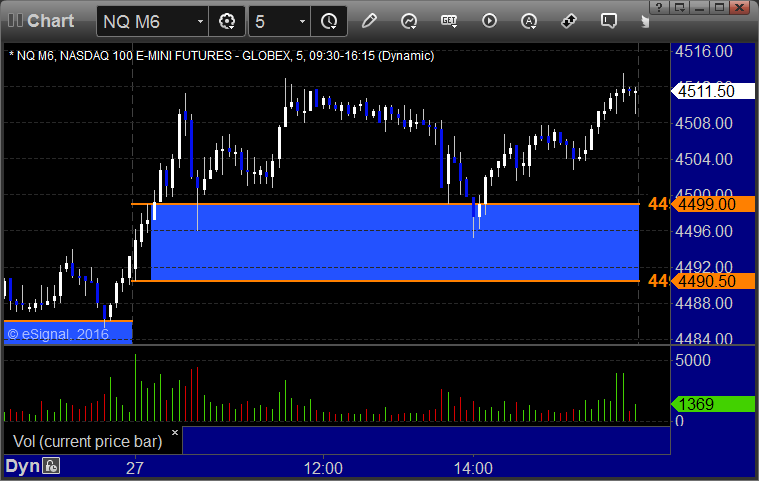Image resolution: width=759 pixels, height=481 pixels.
Task: Expand the interval 5 dropdown
Action: (x=302, y=21)
